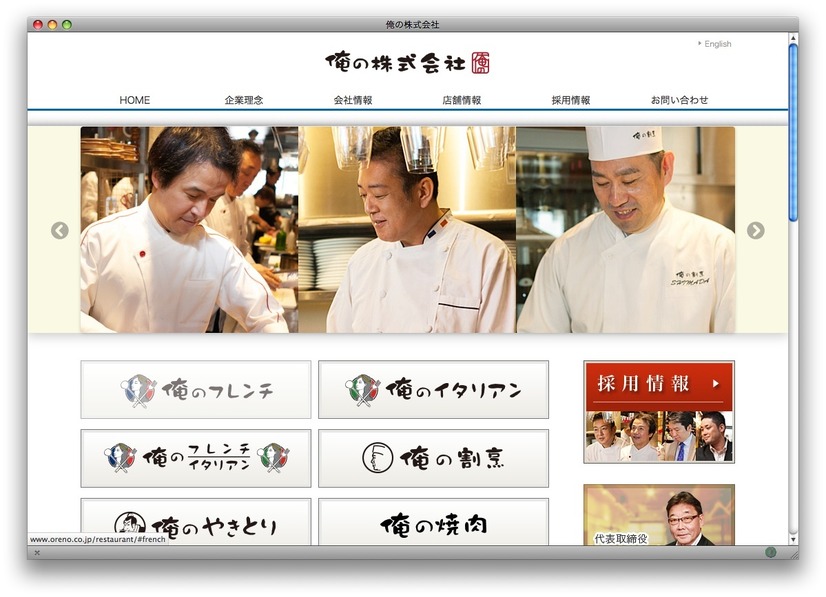Click the scrollbar up arrow
Screen dimensions: 826x597
pyautogui.click(x=793, y=38)
